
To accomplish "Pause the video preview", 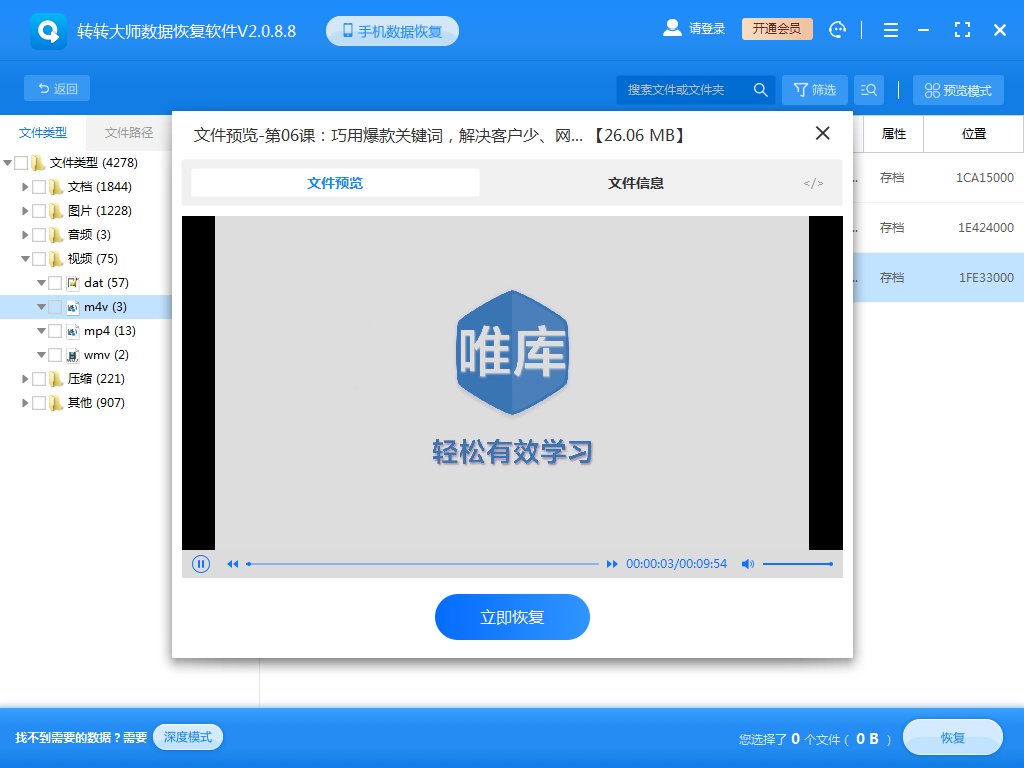I will coord(200,564).
